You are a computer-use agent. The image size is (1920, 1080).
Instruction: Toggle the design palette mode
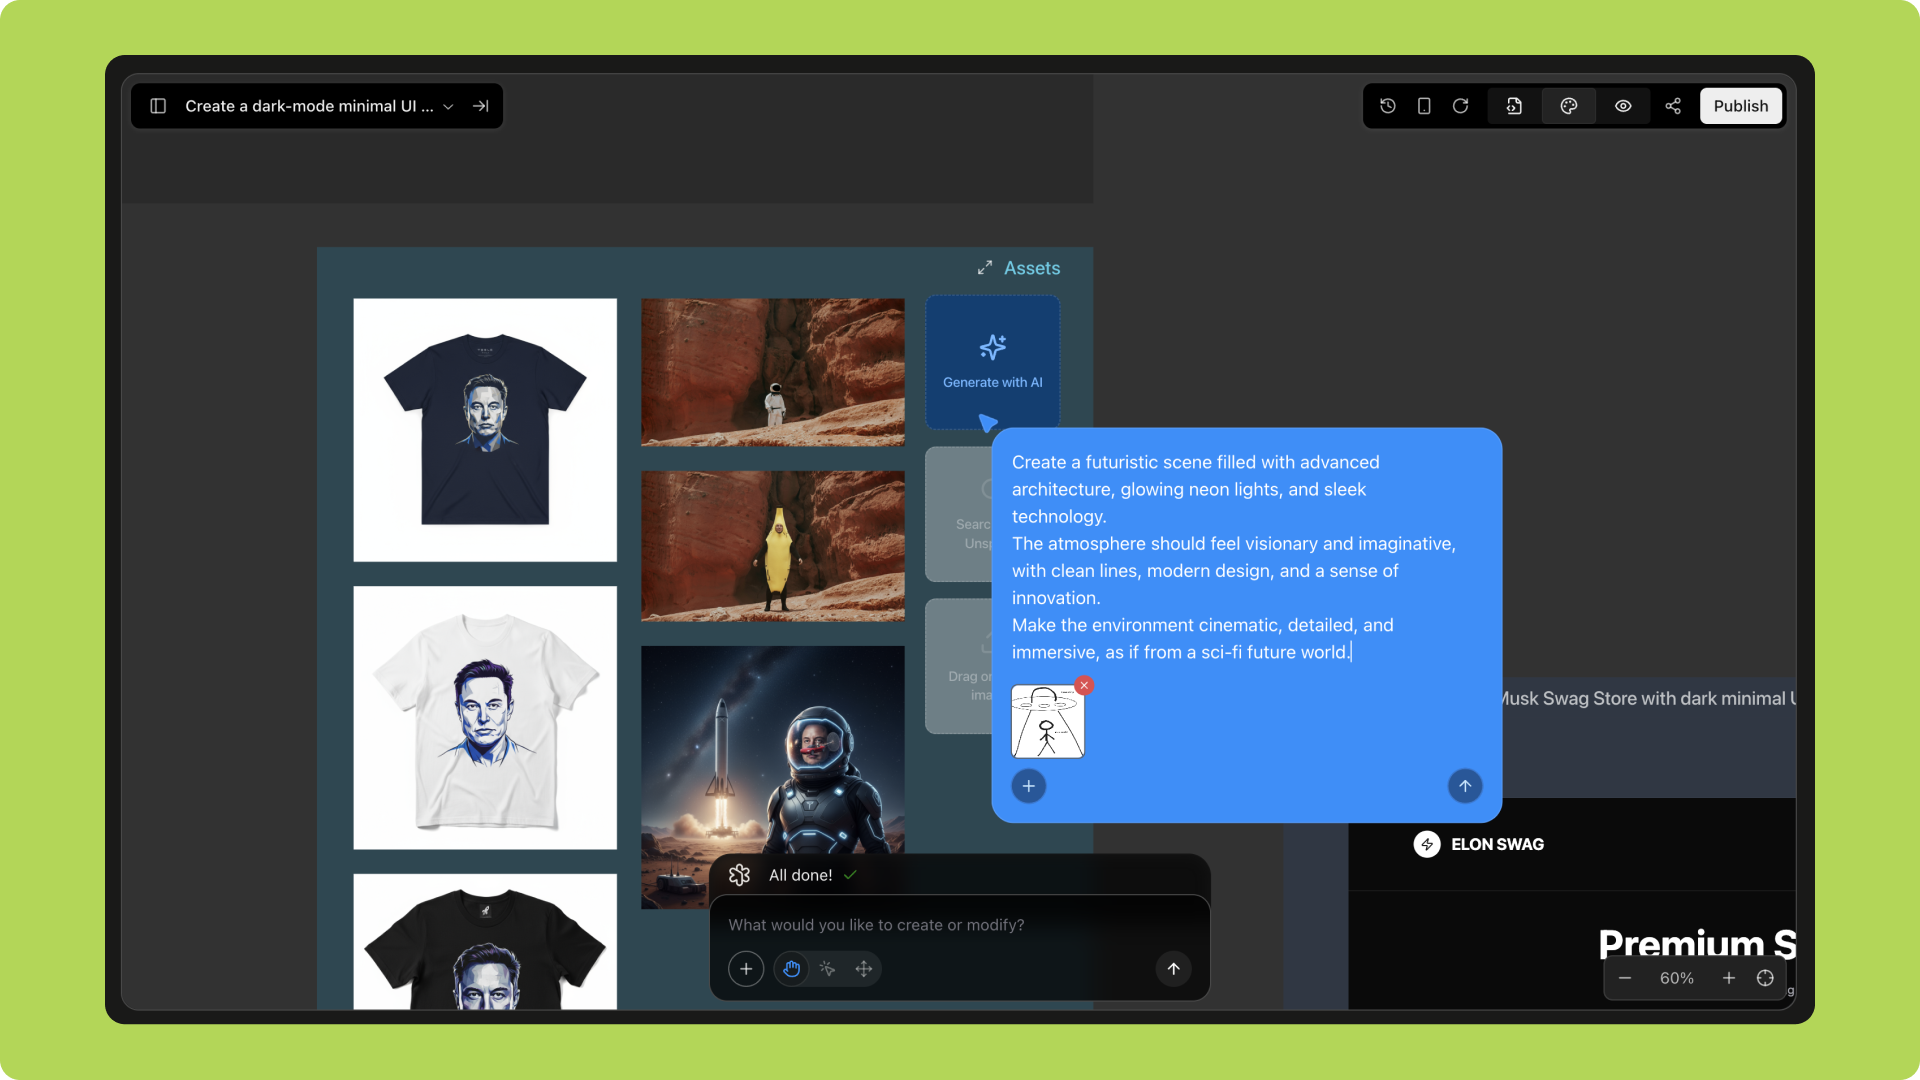click(1568, 106)
